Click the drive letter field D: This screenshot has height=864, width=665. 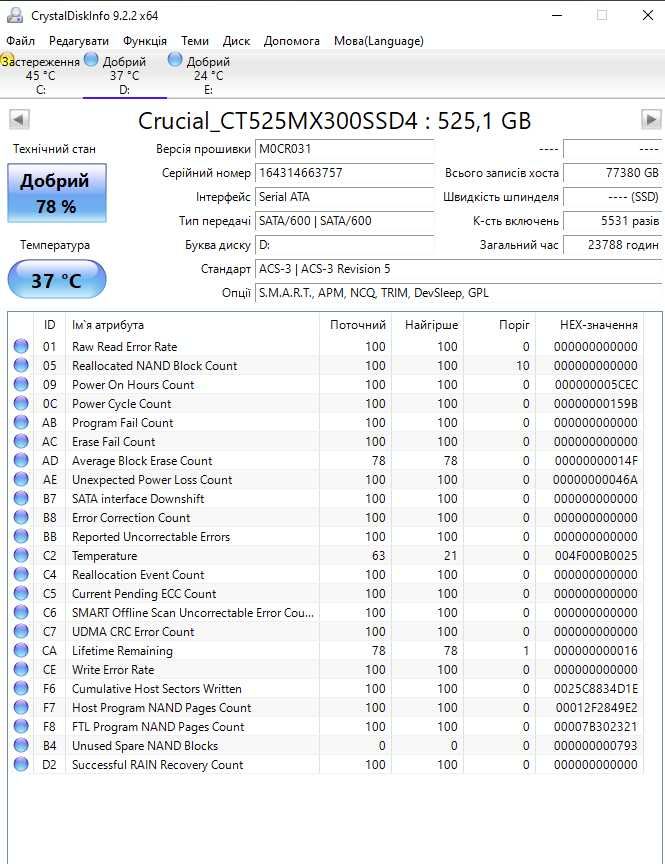[x=344, y=245]
